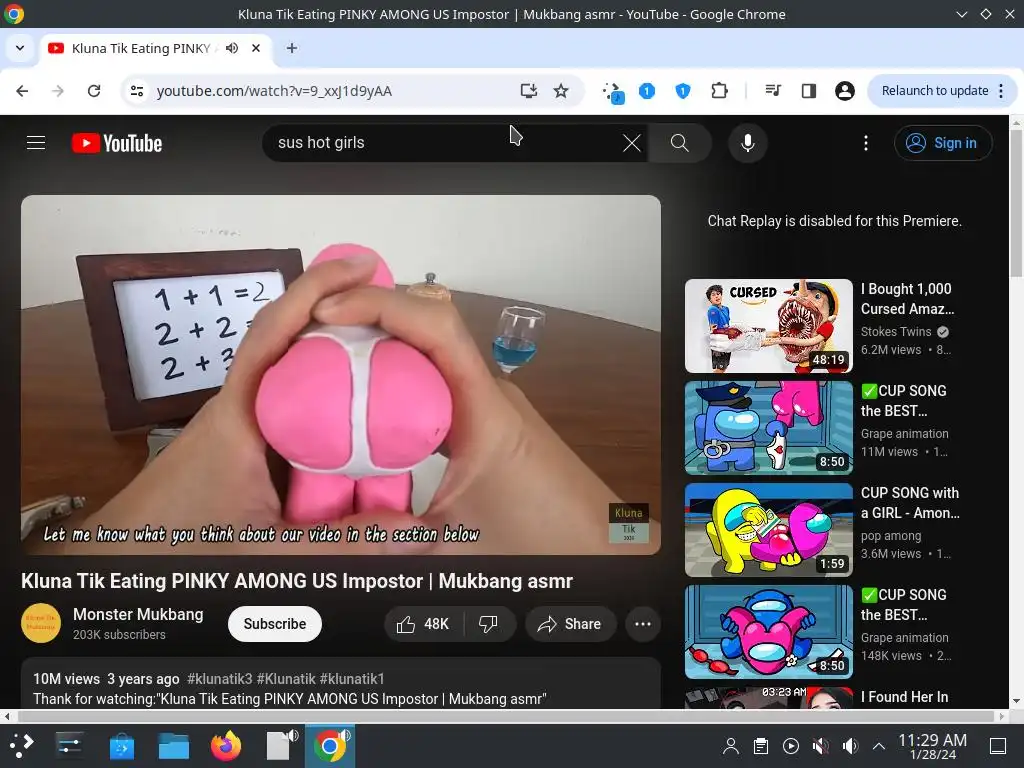Image resolution: width=1024 pixels, height=768 pixels.
Task: Subscribe to Monster Mukbang
Action: (274, 624)
